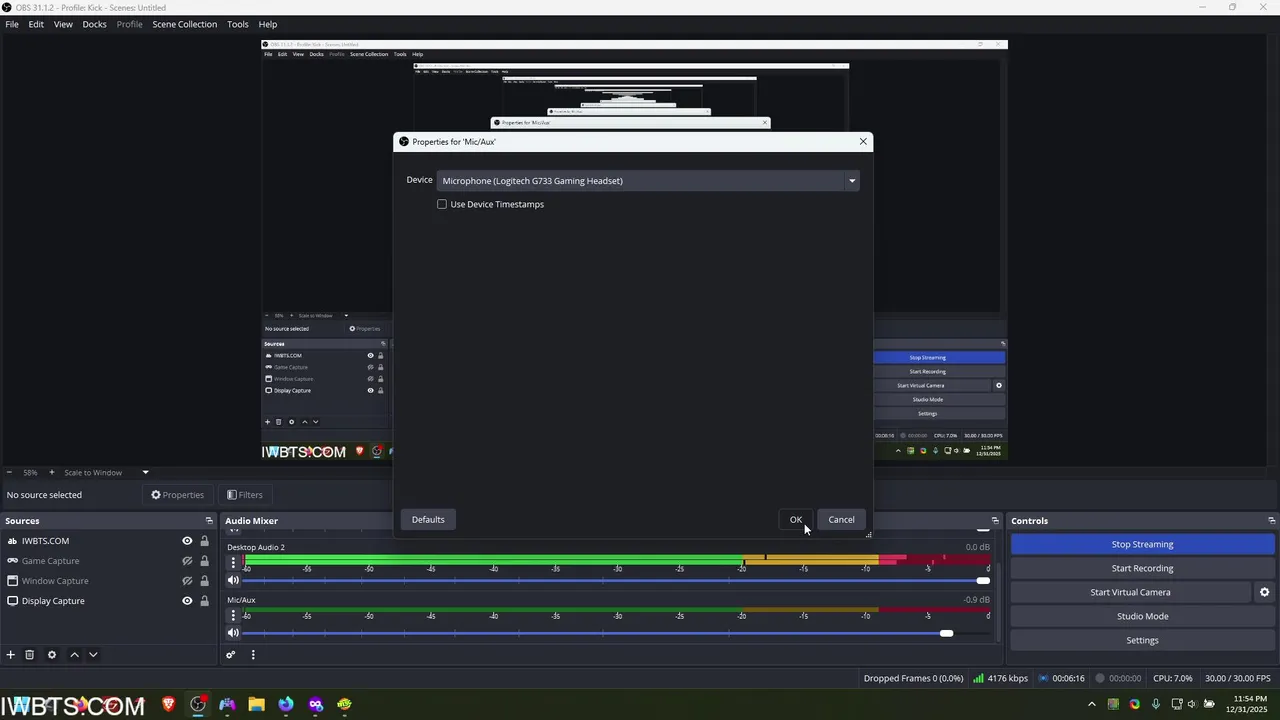The height and width of the screenshot is (720, 1280).
Task: Remove selected source with the trash icon
Action: [x=30, y=655]
